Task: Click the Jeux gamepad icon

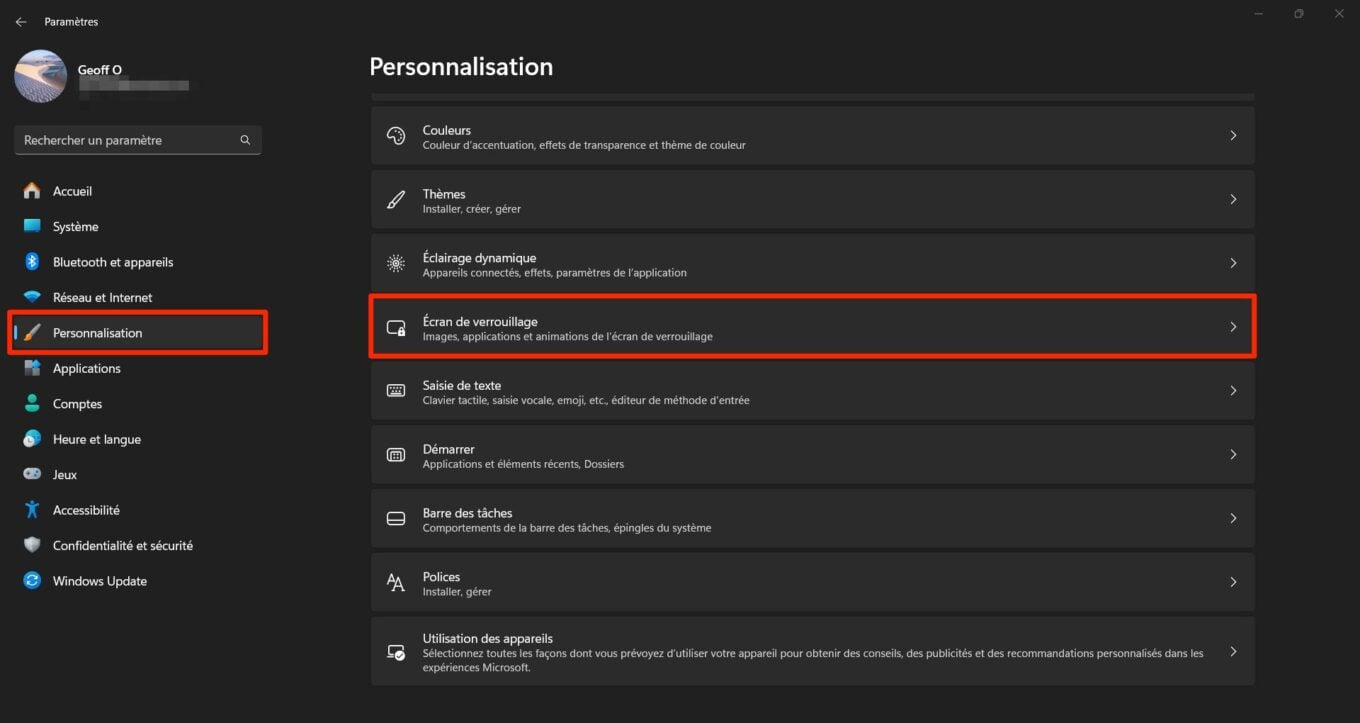Action: [x=32, y=474]
